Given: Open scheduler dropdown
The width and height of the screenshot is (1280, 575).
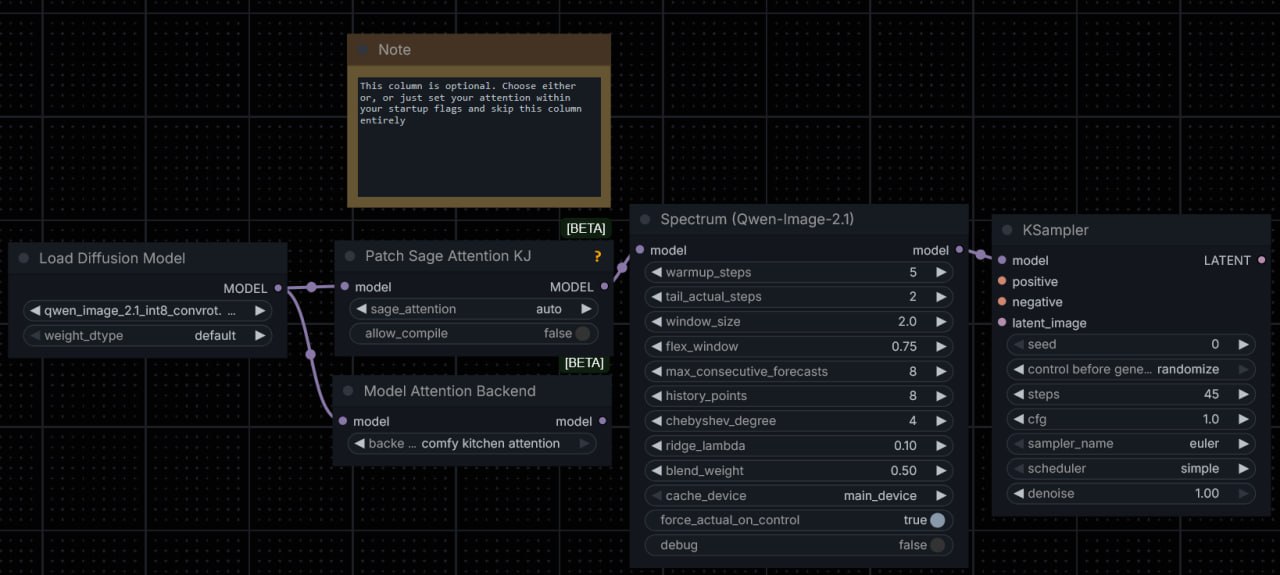Looking at the screenshot, I should (1130, 468).
